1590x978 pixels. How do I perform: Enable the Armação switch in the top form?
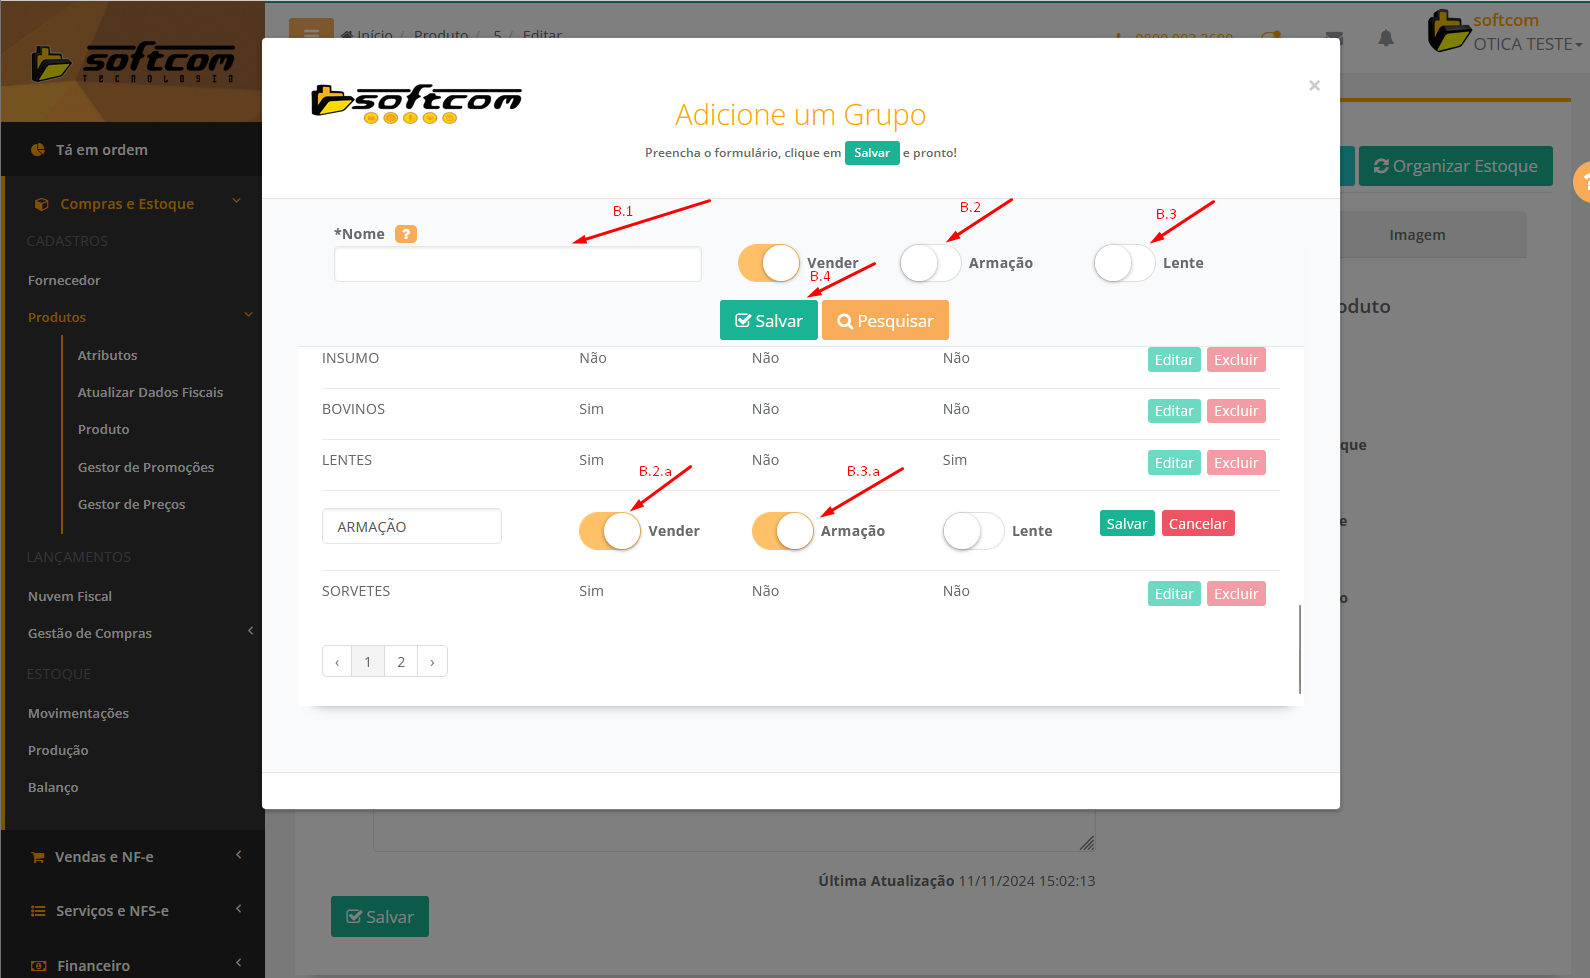(930, 263)
